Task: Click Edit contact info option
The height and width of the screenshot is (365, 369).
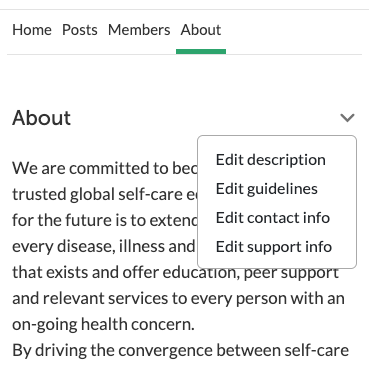Action: coord(273,218)
